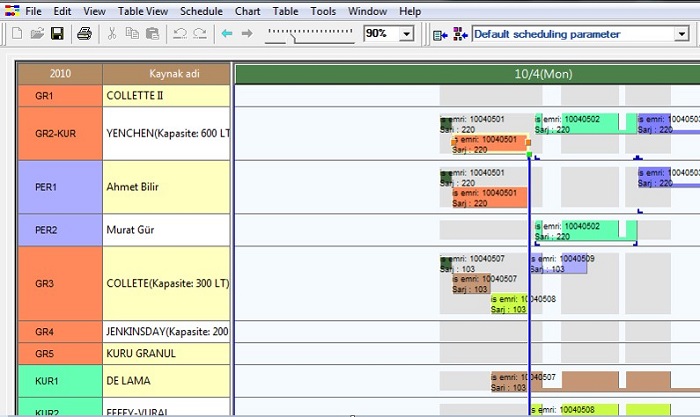The image size is (700, 417).
Task: Click the blue back arrow icon
Action: point(227,33)
